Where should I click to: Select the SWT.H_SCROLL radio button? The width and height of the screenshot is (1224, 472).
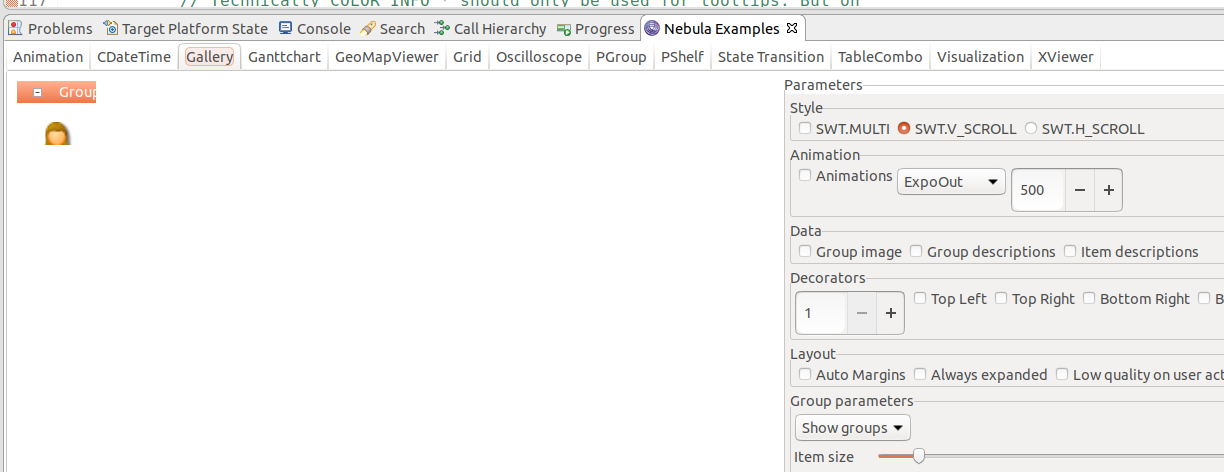[x=1031, y=128]
